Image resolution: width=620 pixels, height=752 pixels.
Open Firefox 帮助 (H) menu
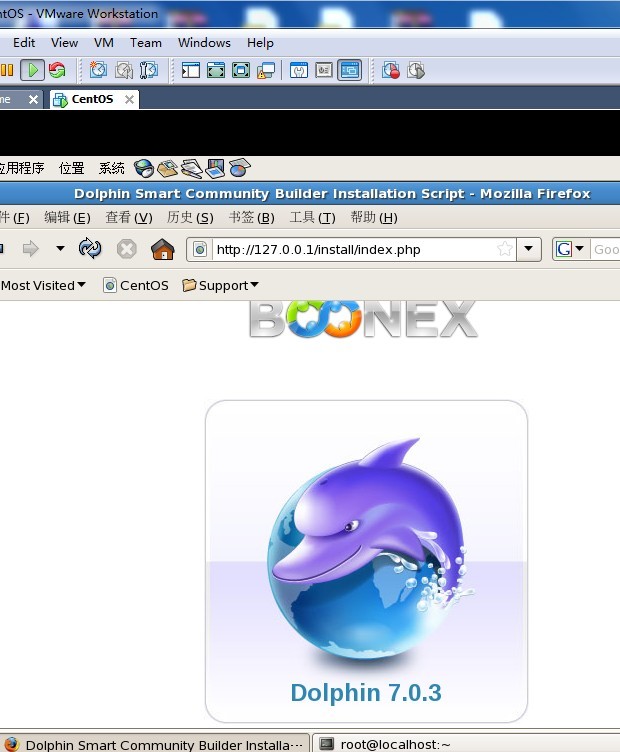coord(374,218)
